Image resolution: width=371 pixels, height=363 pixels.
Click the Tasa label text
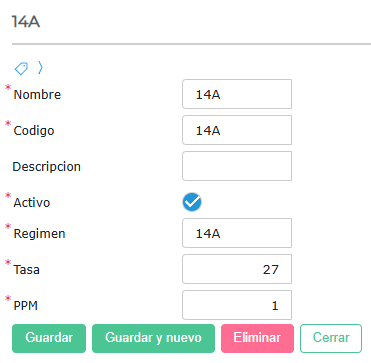tap(27, 270)
